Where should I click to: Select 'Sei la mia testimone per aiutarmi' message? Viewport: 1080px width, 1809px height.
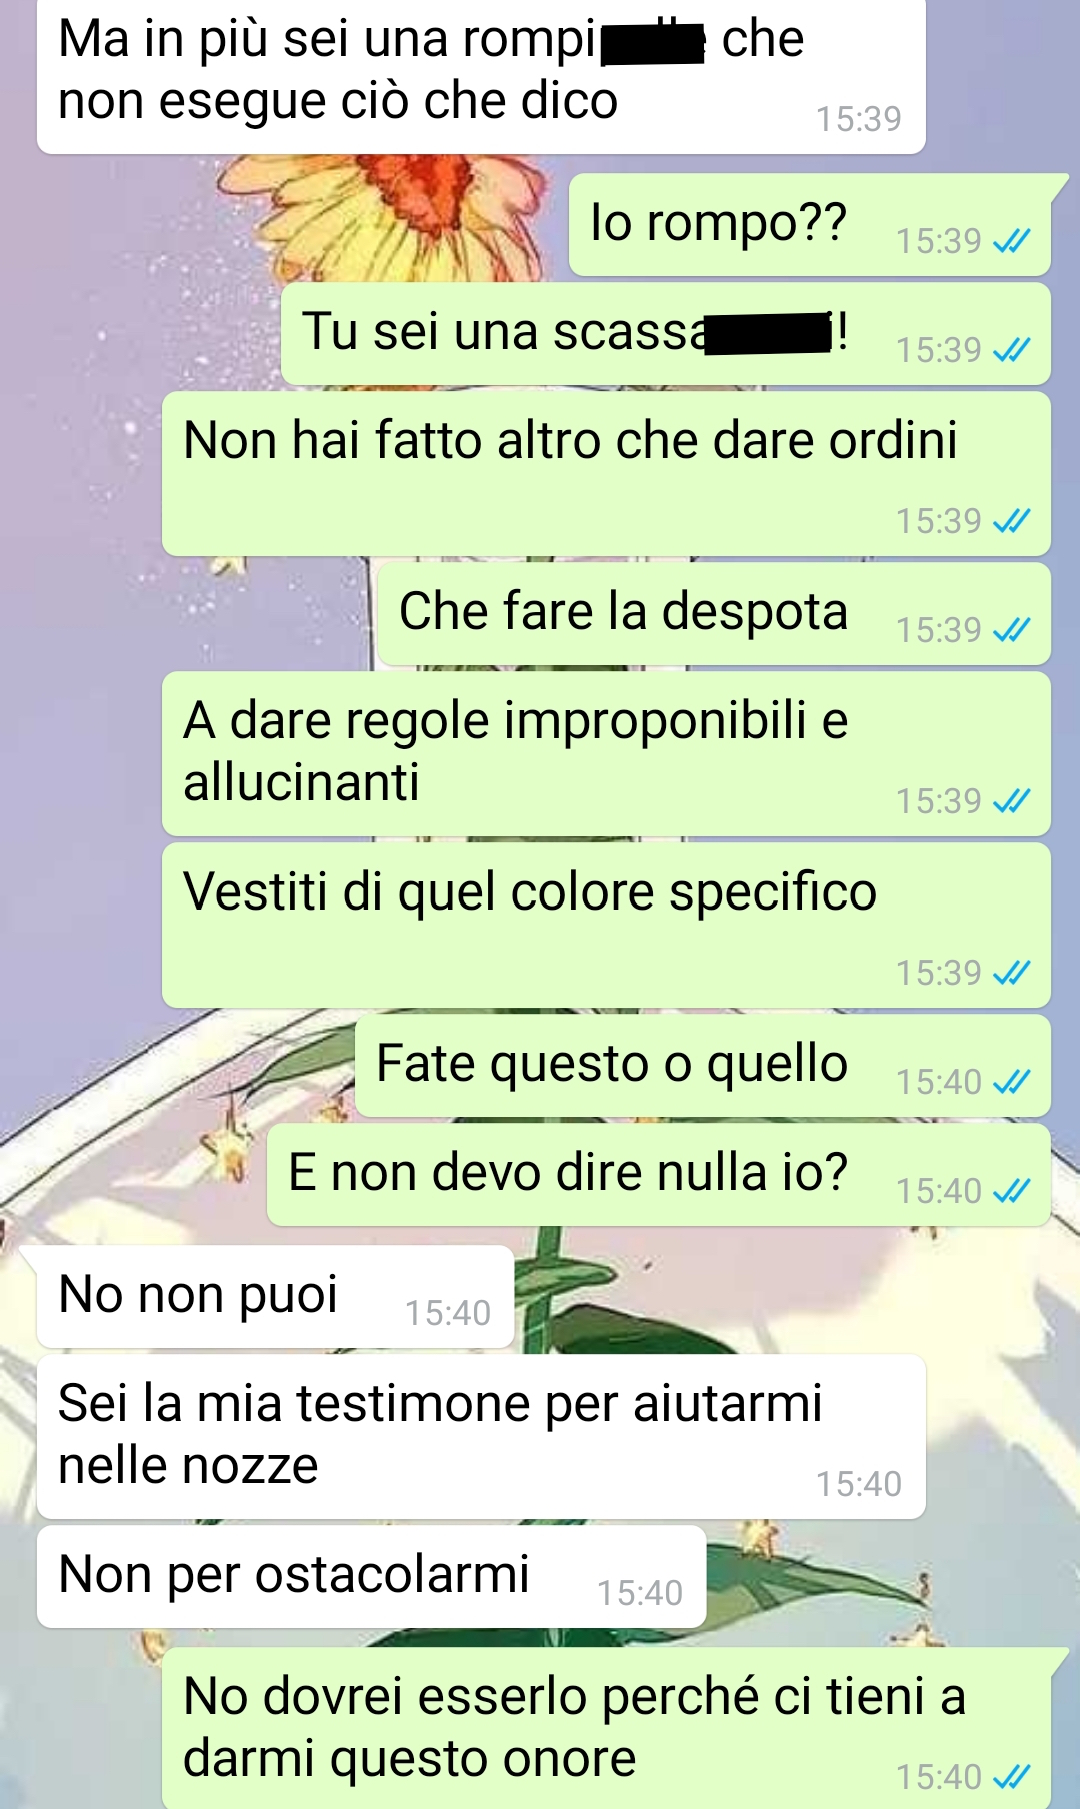coord(481,1437)
